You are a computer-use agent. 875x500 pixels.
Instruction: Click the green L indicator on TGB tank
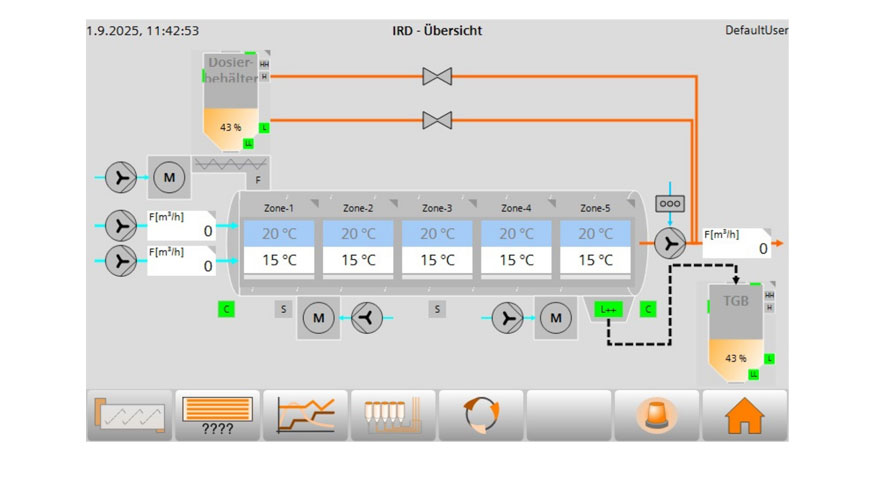(770, 359)
